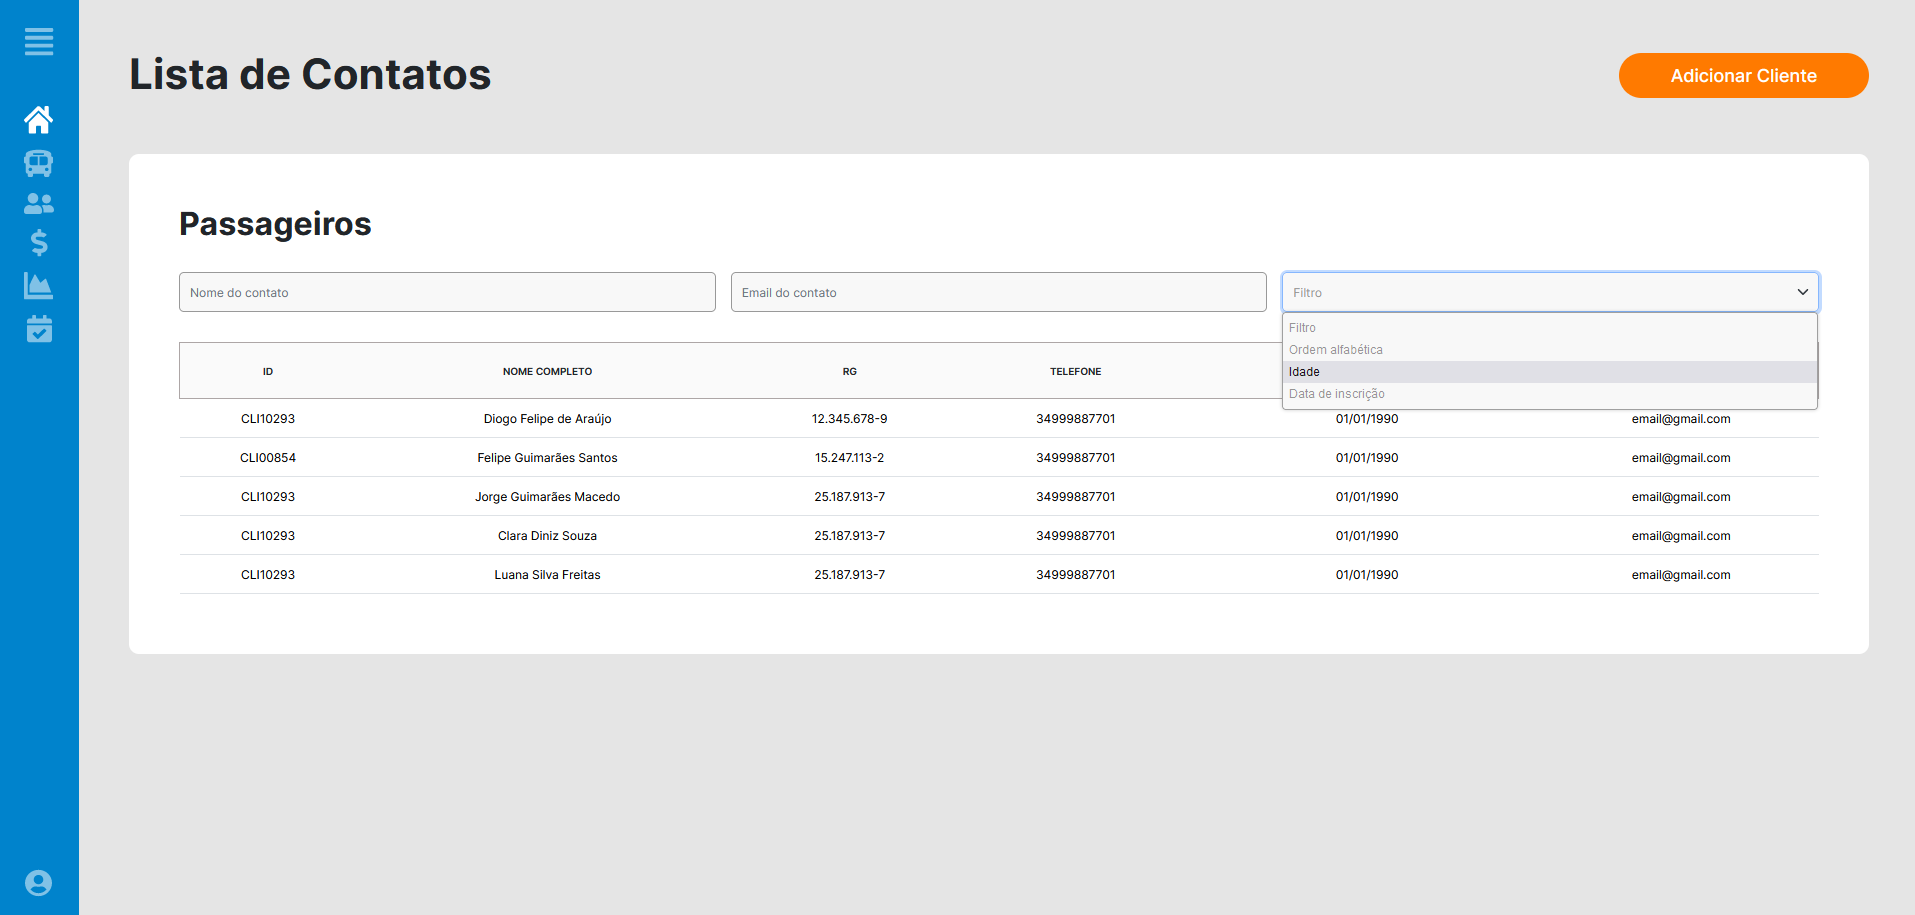Click the Lista de Contatos title
The image size is (1915, 915).
pyautogui.click(x=310, y=75)
